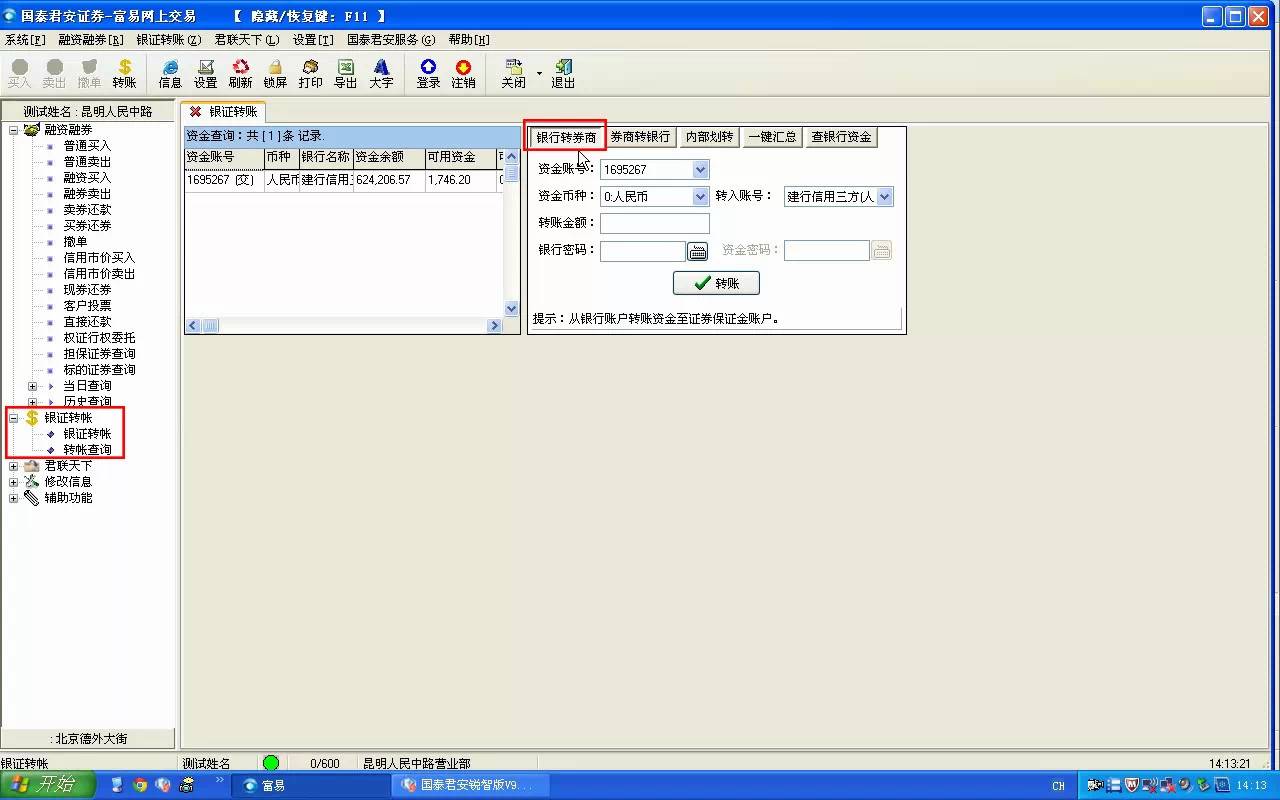This screenshot has height=800, width=1280.
Task: Select 卖券还款 in the tree
Action: (x=87, y=210)
